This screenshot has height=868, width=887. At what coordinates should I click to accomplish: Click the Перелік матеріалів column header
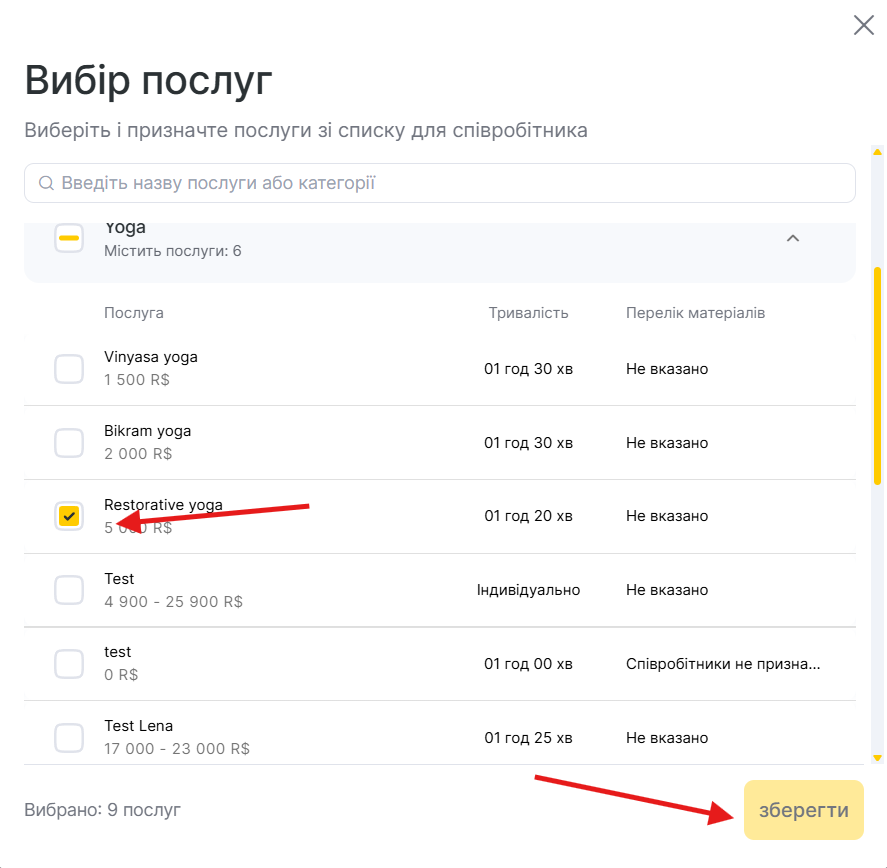(695, 313)
